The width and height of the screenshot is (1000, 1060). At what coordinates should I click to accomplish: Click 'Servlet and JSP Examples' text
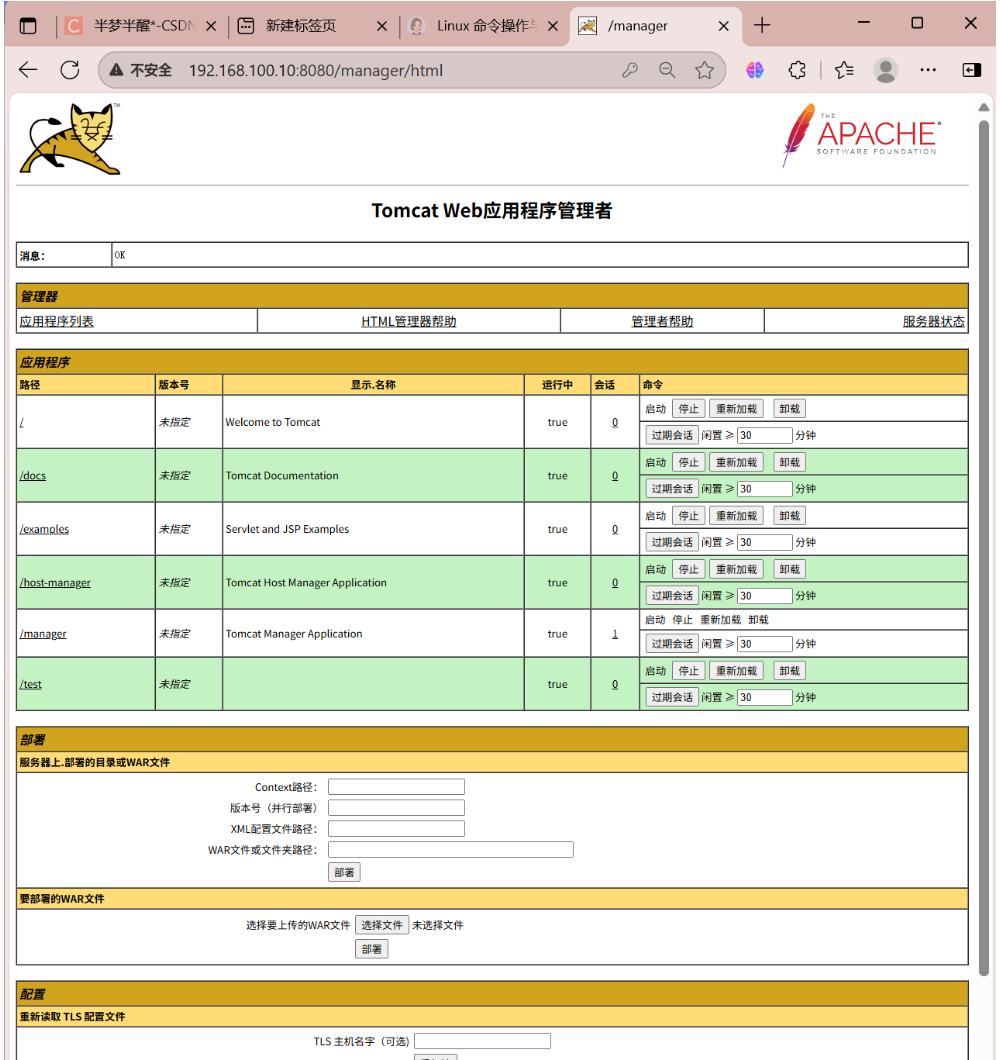287,529
